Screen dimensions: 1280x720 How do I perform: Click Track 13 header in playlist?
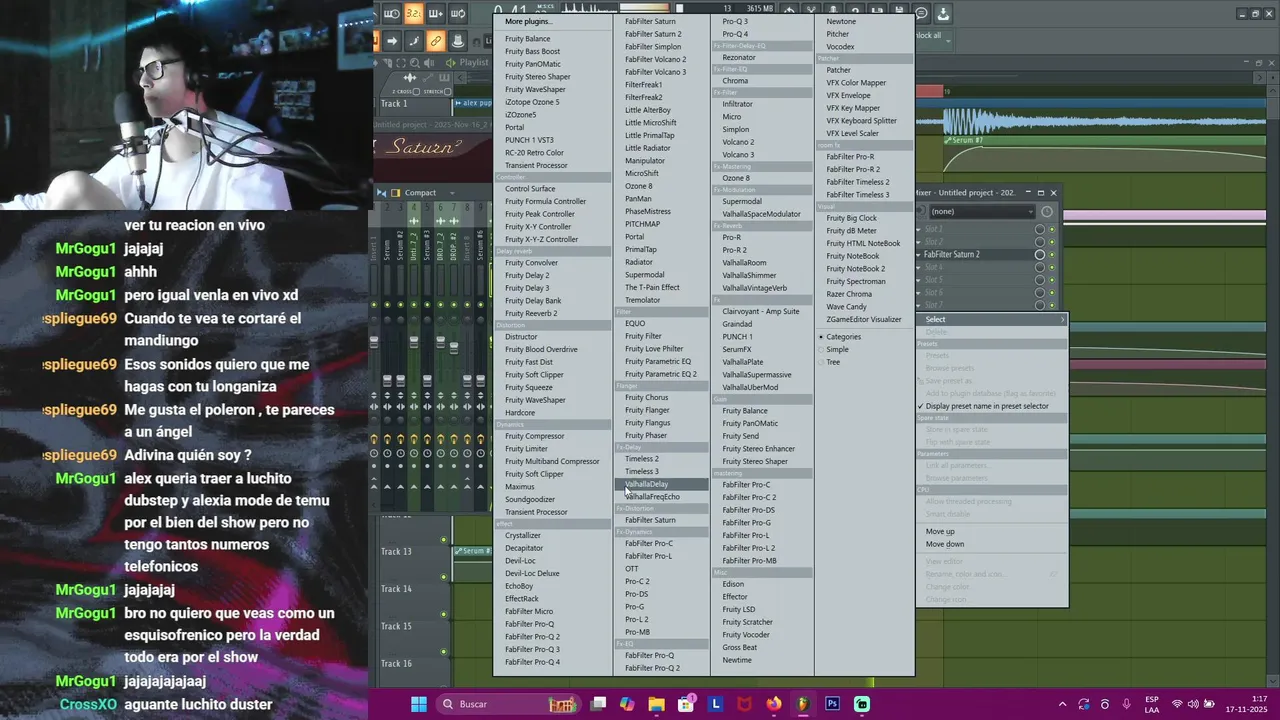tap(414, 559)
